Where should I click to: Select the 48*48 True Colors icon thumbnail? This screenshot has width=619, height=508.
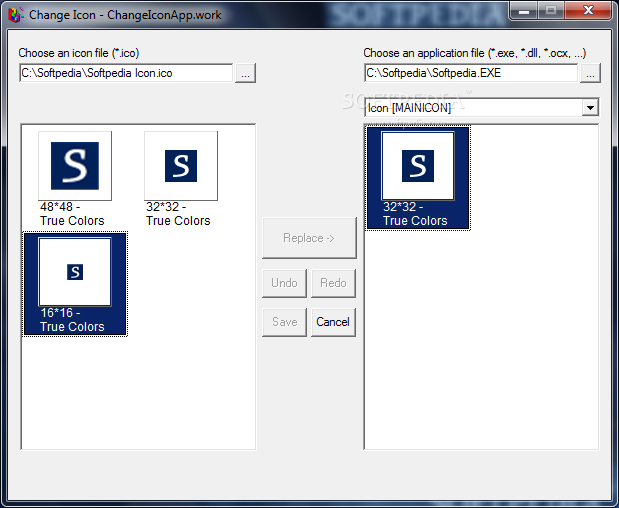[x=75, y=166]
